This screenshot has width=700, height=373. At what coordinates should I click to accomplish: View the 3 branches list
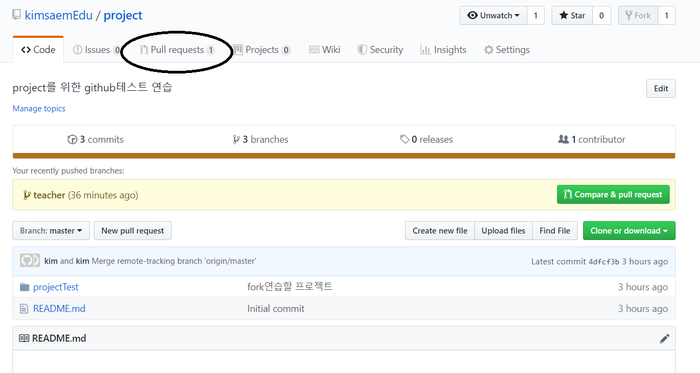[261, 140]
